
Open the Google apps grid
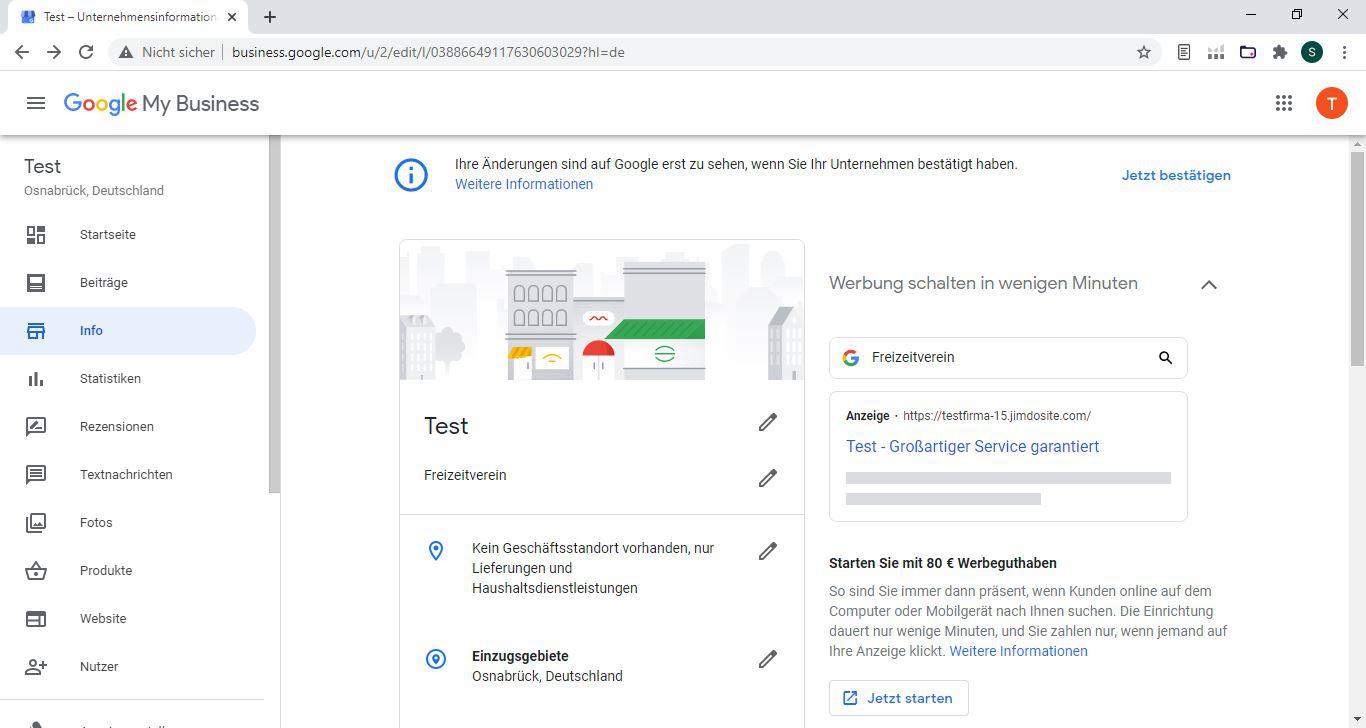coord(1284,103)
